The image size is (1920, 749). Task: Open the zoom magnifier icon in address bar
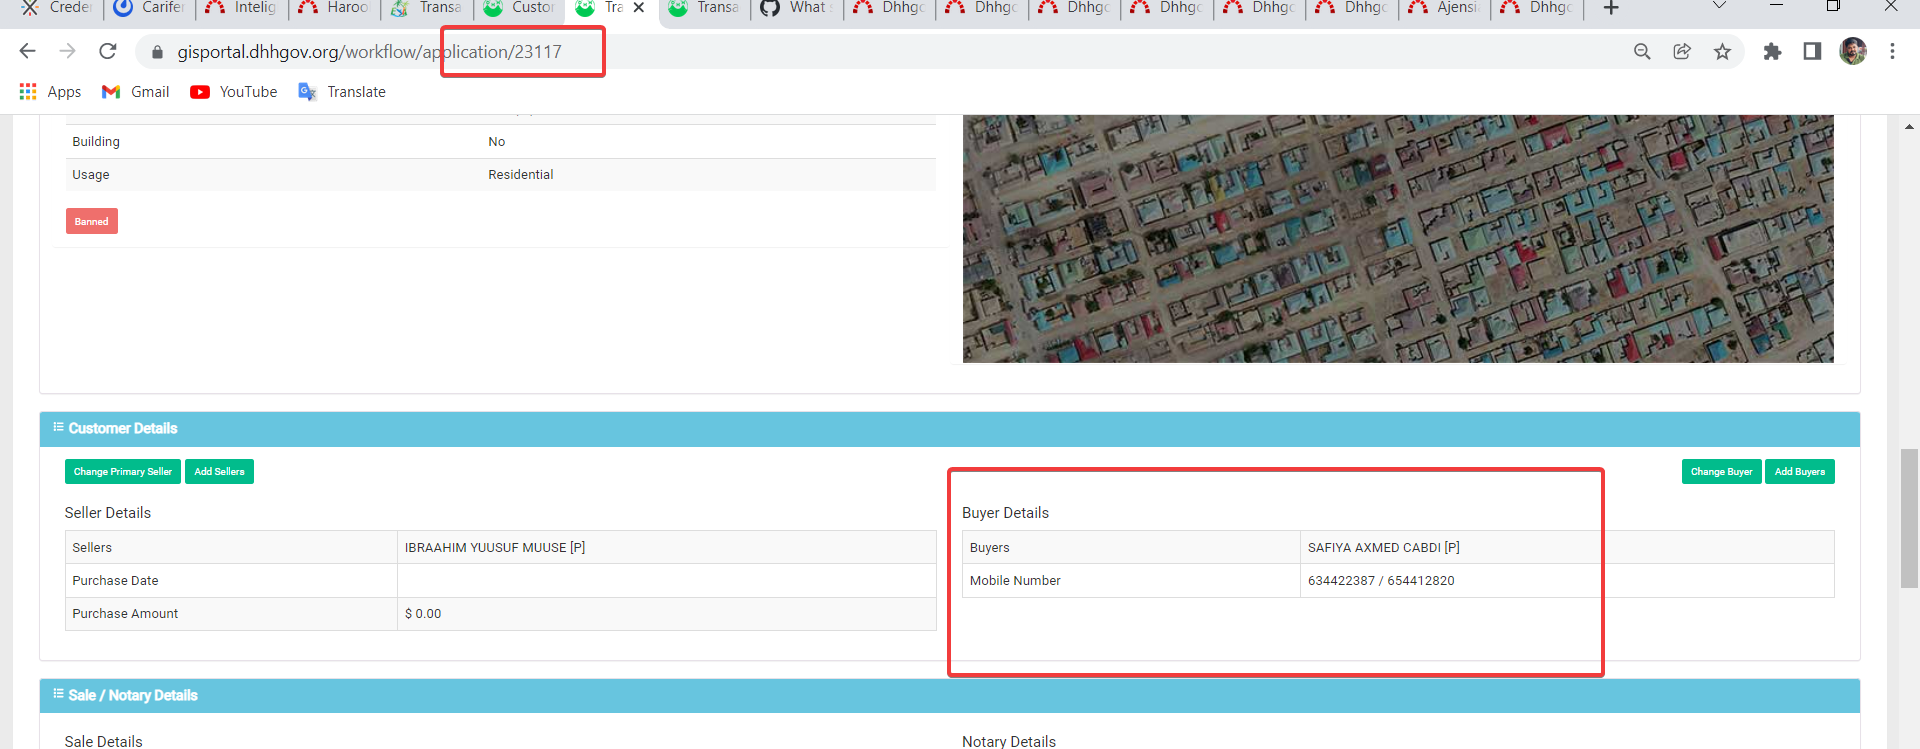(x=1642, y=51)
